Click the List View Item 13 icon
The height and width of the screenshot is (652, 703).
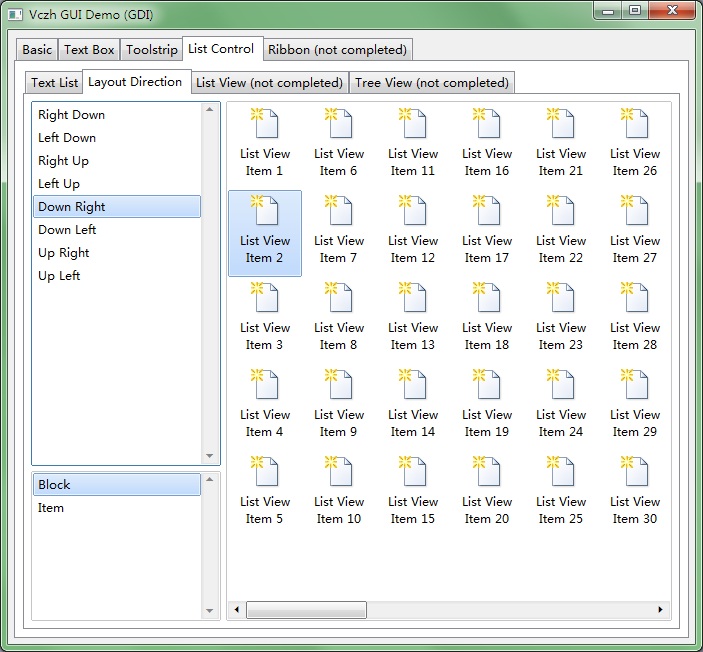pyautogui.click(x=412, y=297)
